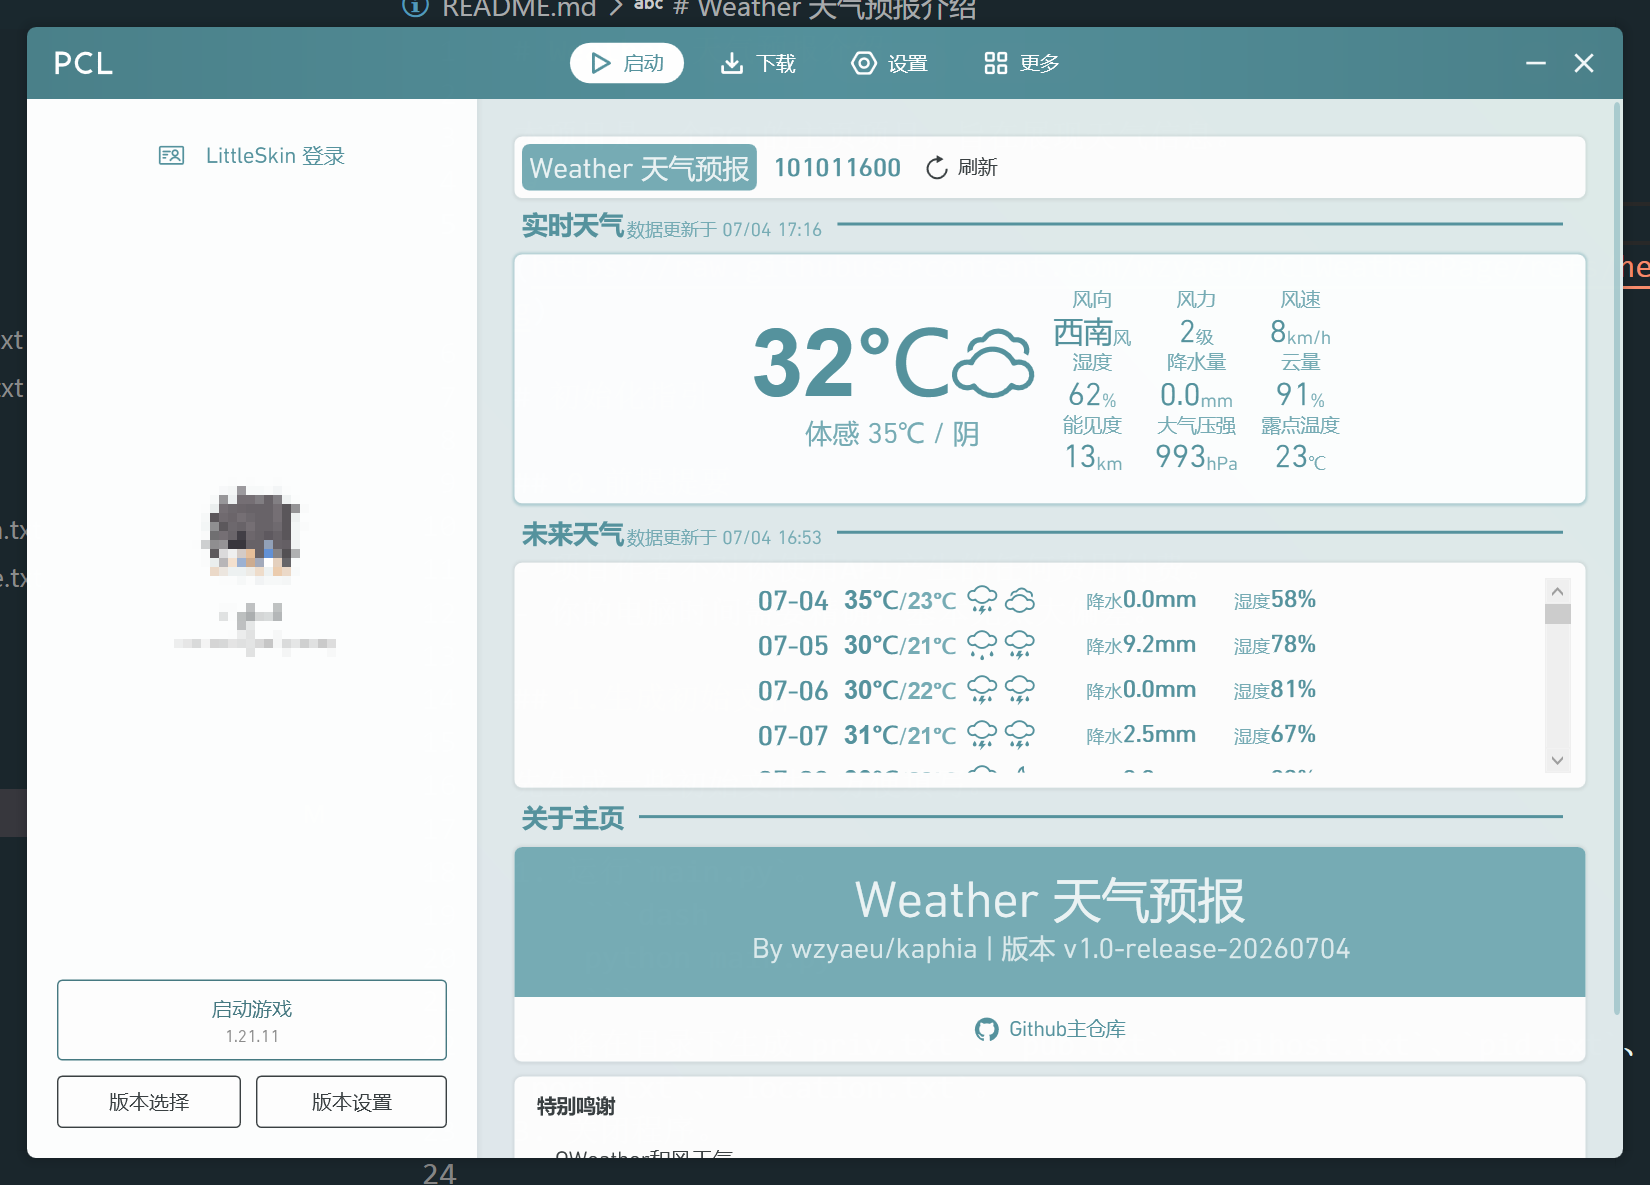1650x1185 pixels.
Task: Open the 设置 settings tab
Action: [889, 63]
